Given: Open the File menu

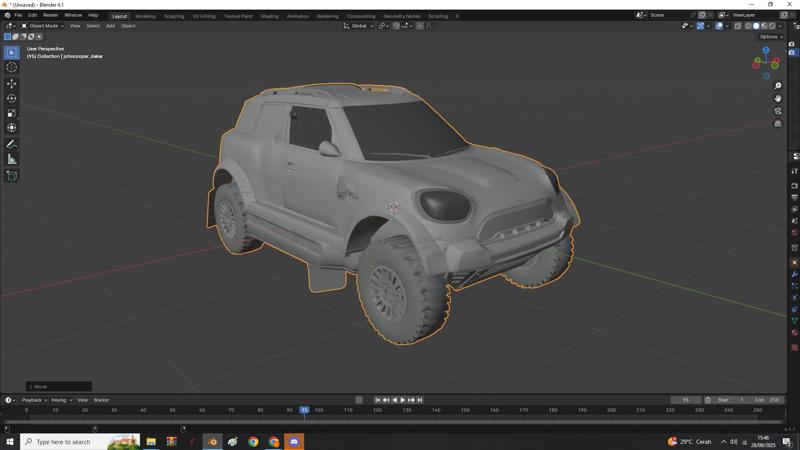Looking at the screenshot, I should (18, 15).
